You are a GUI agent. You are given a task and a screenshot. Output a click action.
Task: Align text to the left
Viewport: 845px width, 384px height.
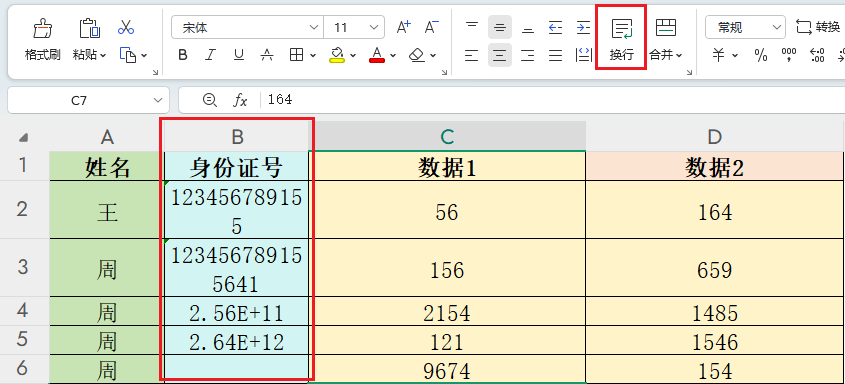pos(472,54)
